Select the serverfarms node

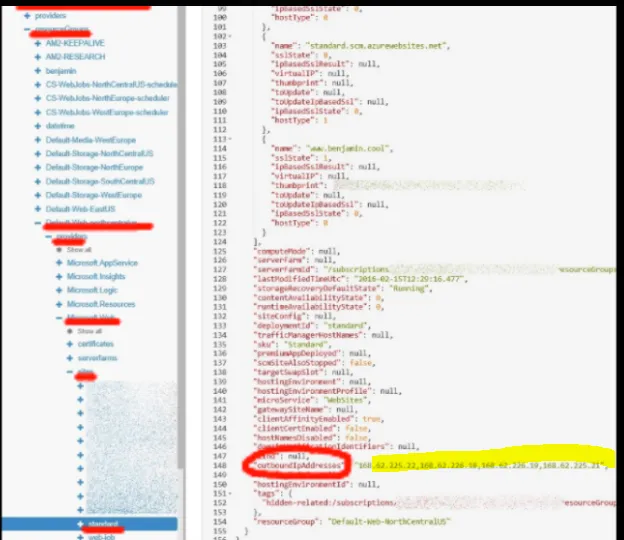[x=97, y=358]
